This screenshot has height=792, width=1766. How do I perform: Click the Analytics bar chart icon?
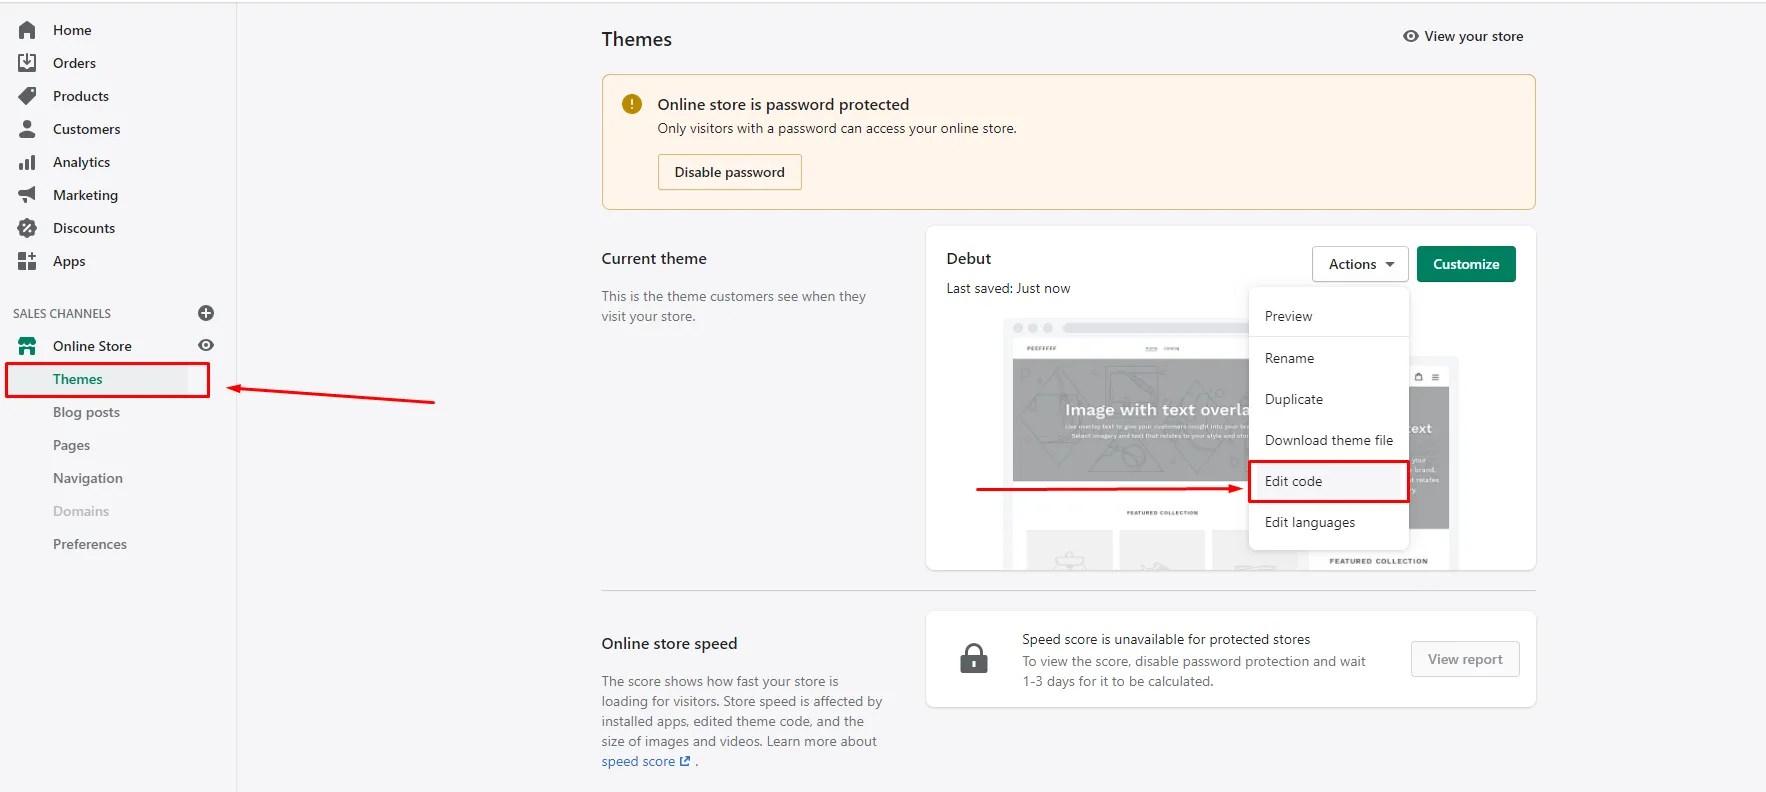(27, 162)
